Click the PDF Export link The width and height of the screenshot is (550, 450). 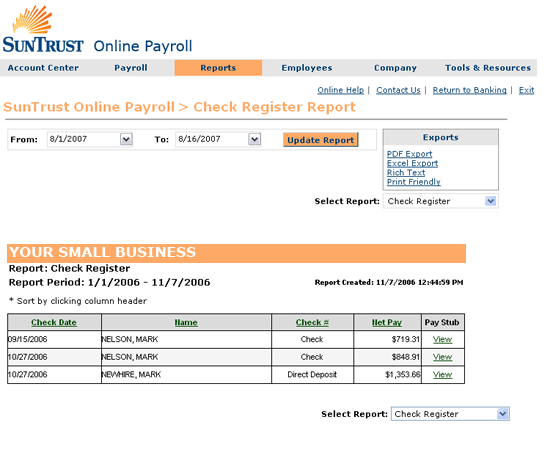click(409, 154)
